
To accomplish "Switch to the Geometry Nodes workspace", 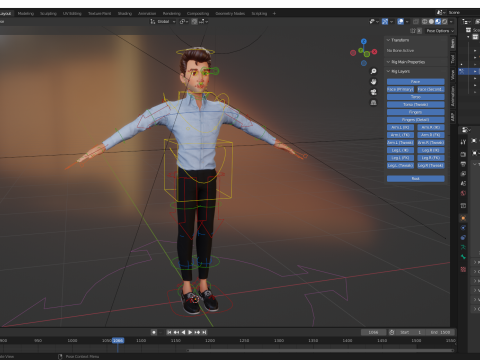I will coord(230,13).
